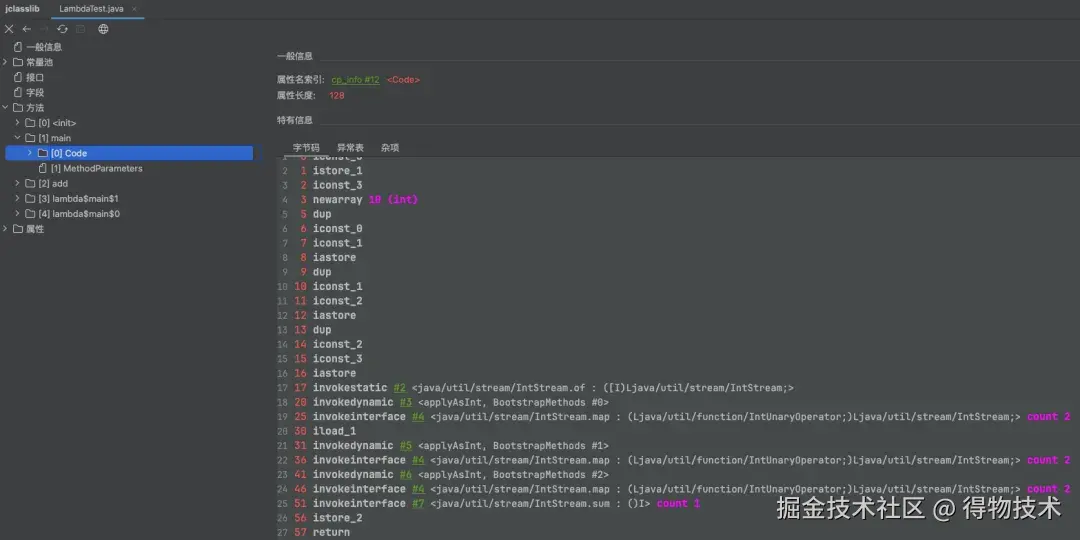Open the 异常表 exception table tab
The height and width of the screenshot is (540, 1080).
pos(350,147)
